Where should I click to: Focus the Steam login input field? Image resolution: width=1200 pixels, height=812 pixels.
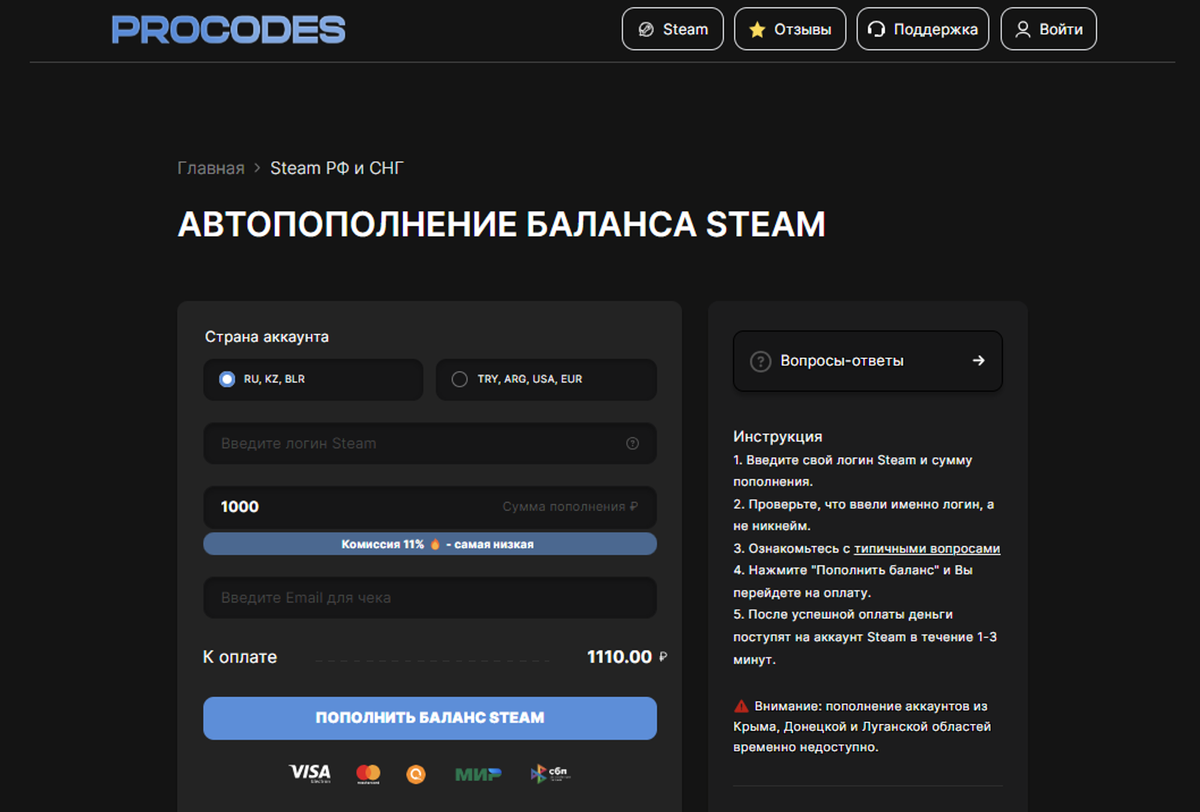pyautogui.click(x=430, y=443)
